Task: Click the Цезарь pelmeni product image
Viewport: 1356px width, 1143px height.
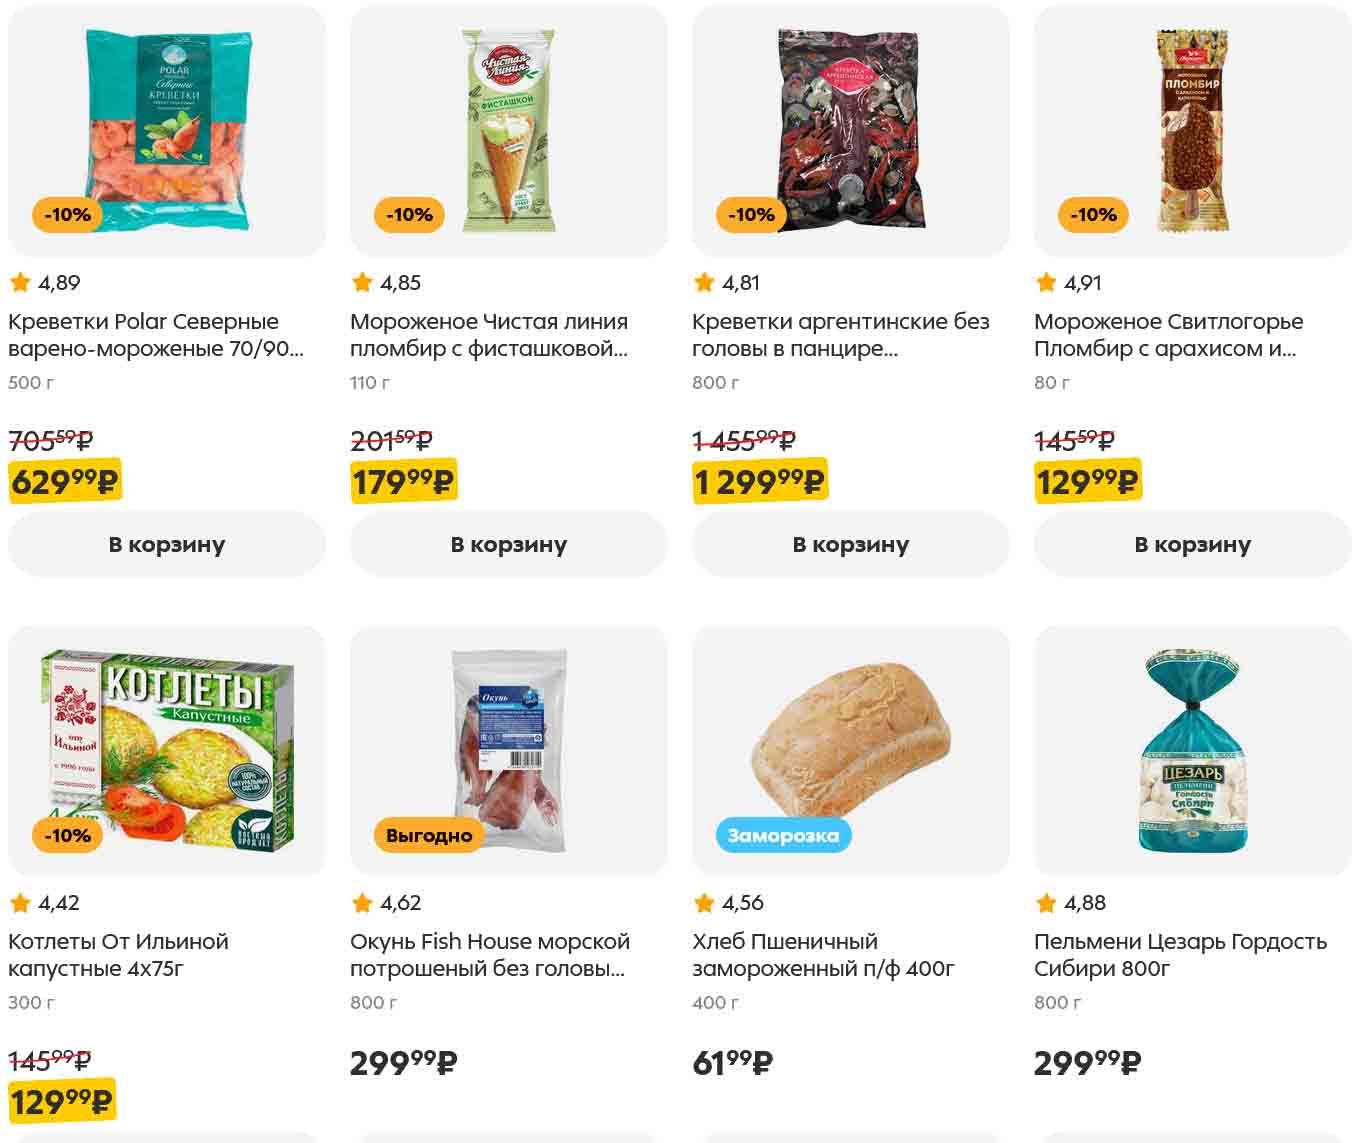Action: [x=1192, y=750]
